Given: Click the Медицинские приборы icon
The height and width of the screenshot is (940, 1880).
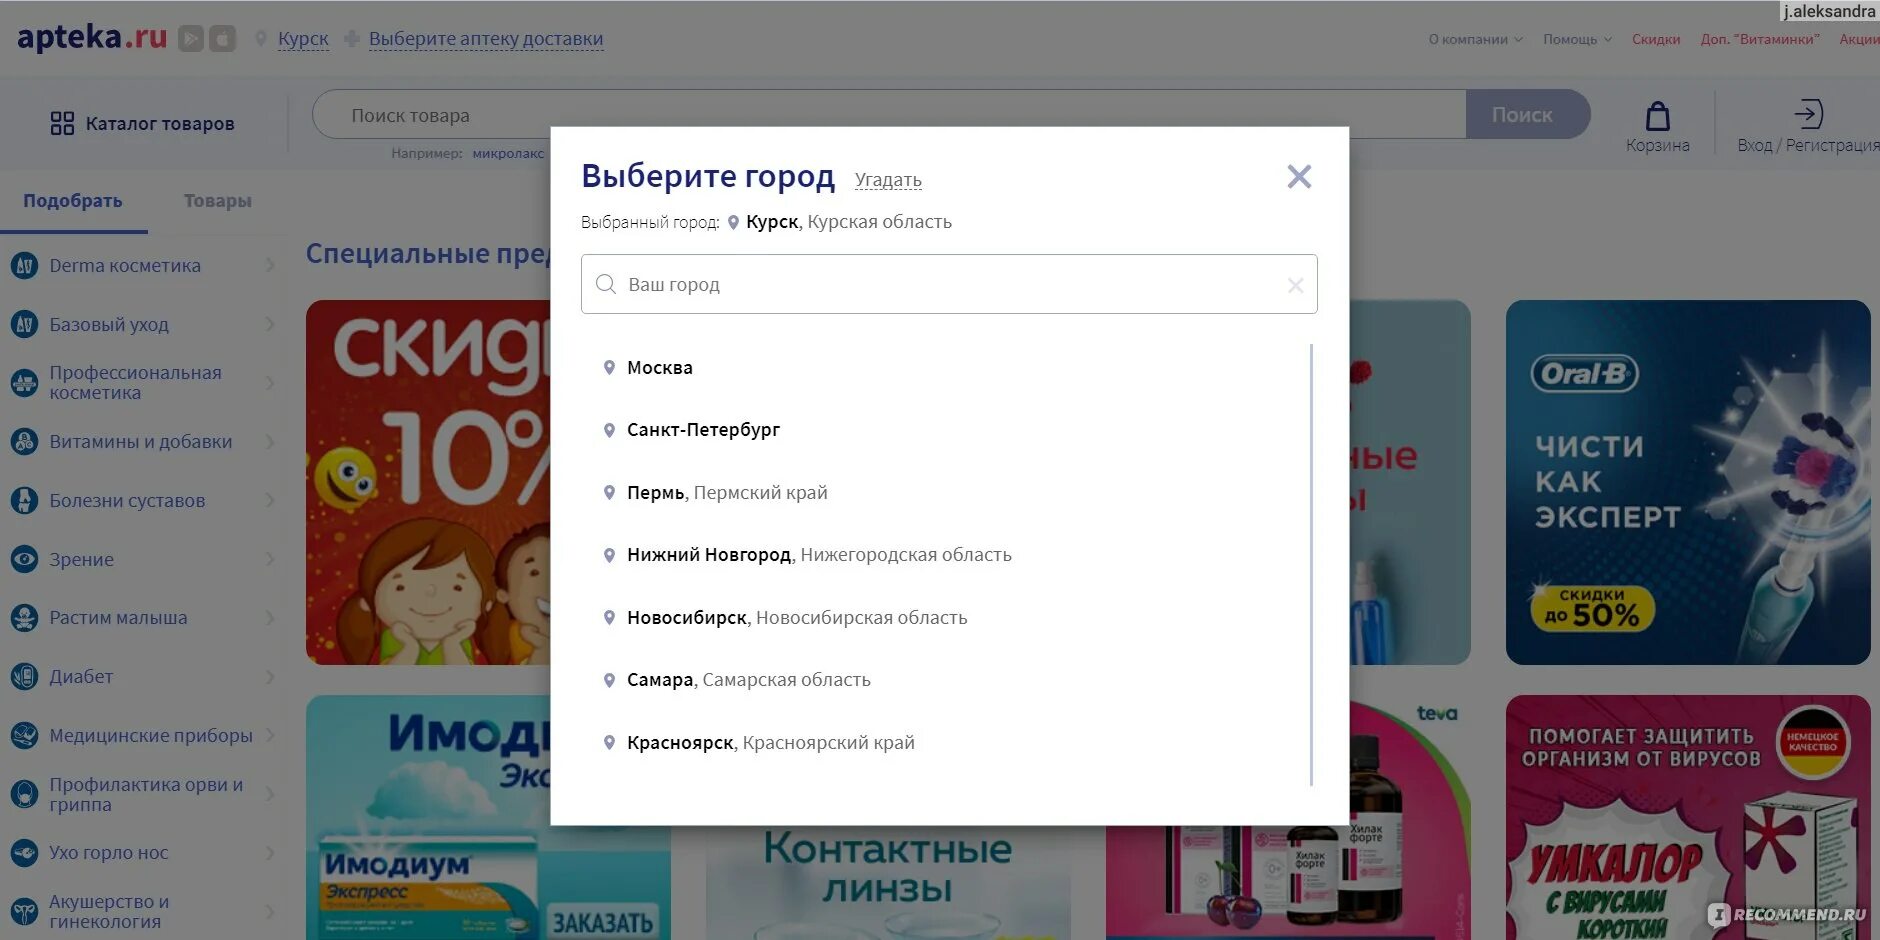Looking at the screenshot, I should 24,736.
